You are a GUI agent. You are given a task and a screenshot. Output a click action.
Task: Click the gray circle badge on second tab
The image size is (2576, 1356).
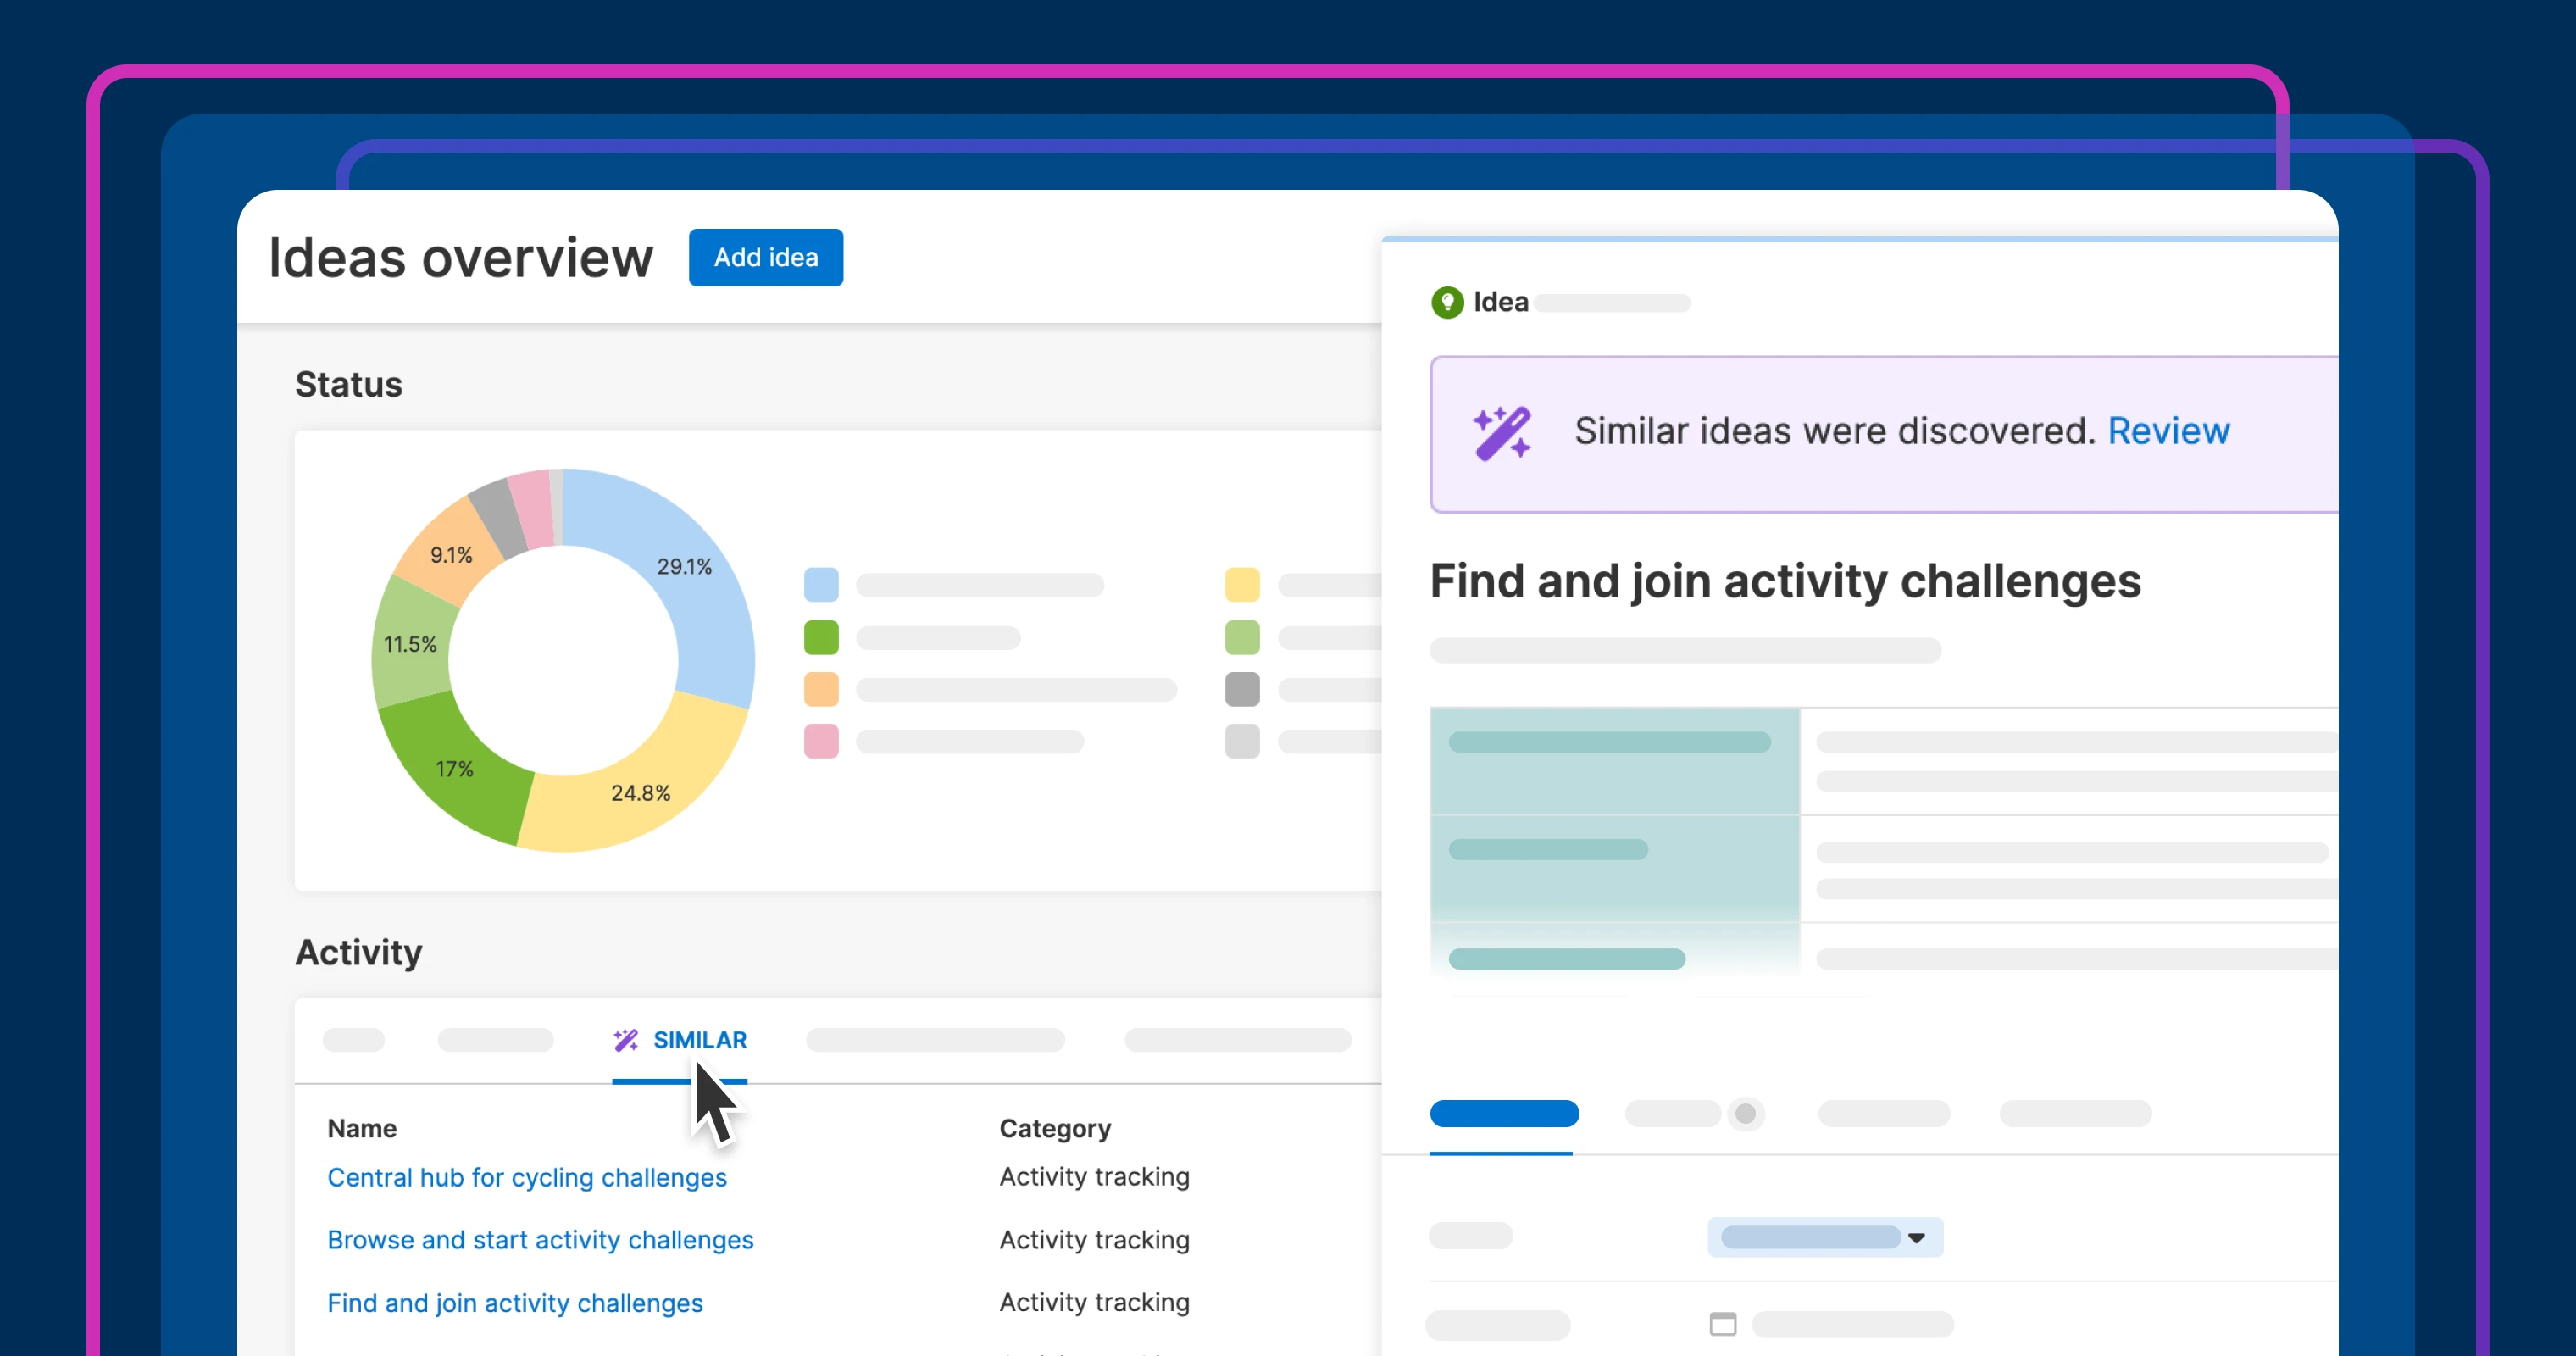click(1745, 1113)
